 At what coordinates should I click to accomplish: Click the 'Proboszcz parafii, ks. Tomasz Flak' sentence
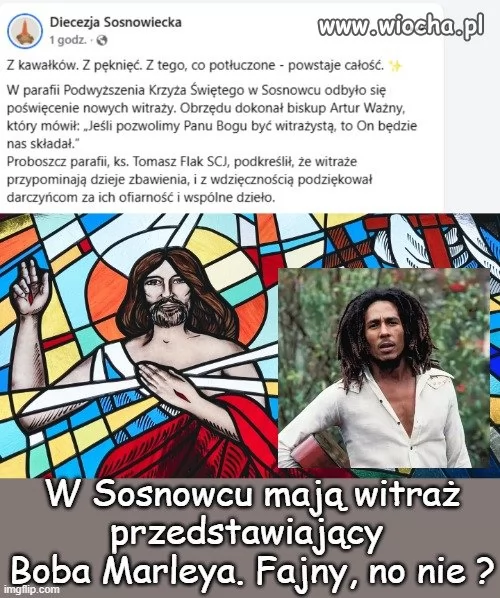(x=117, y=162)
